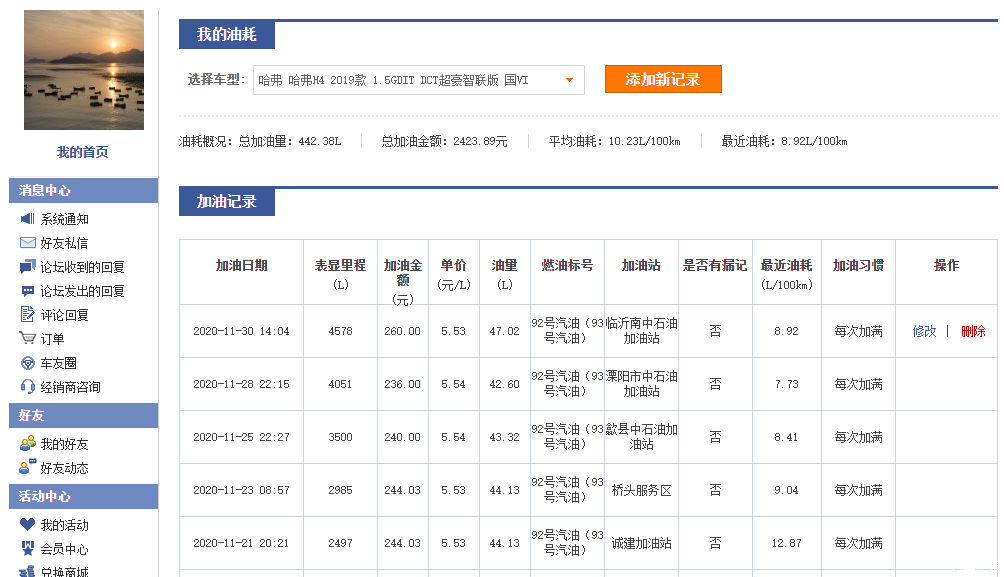This screenshot has height=577, width=1004.
Task: Open the vehicle model dropdown
Action: point(418,80)
